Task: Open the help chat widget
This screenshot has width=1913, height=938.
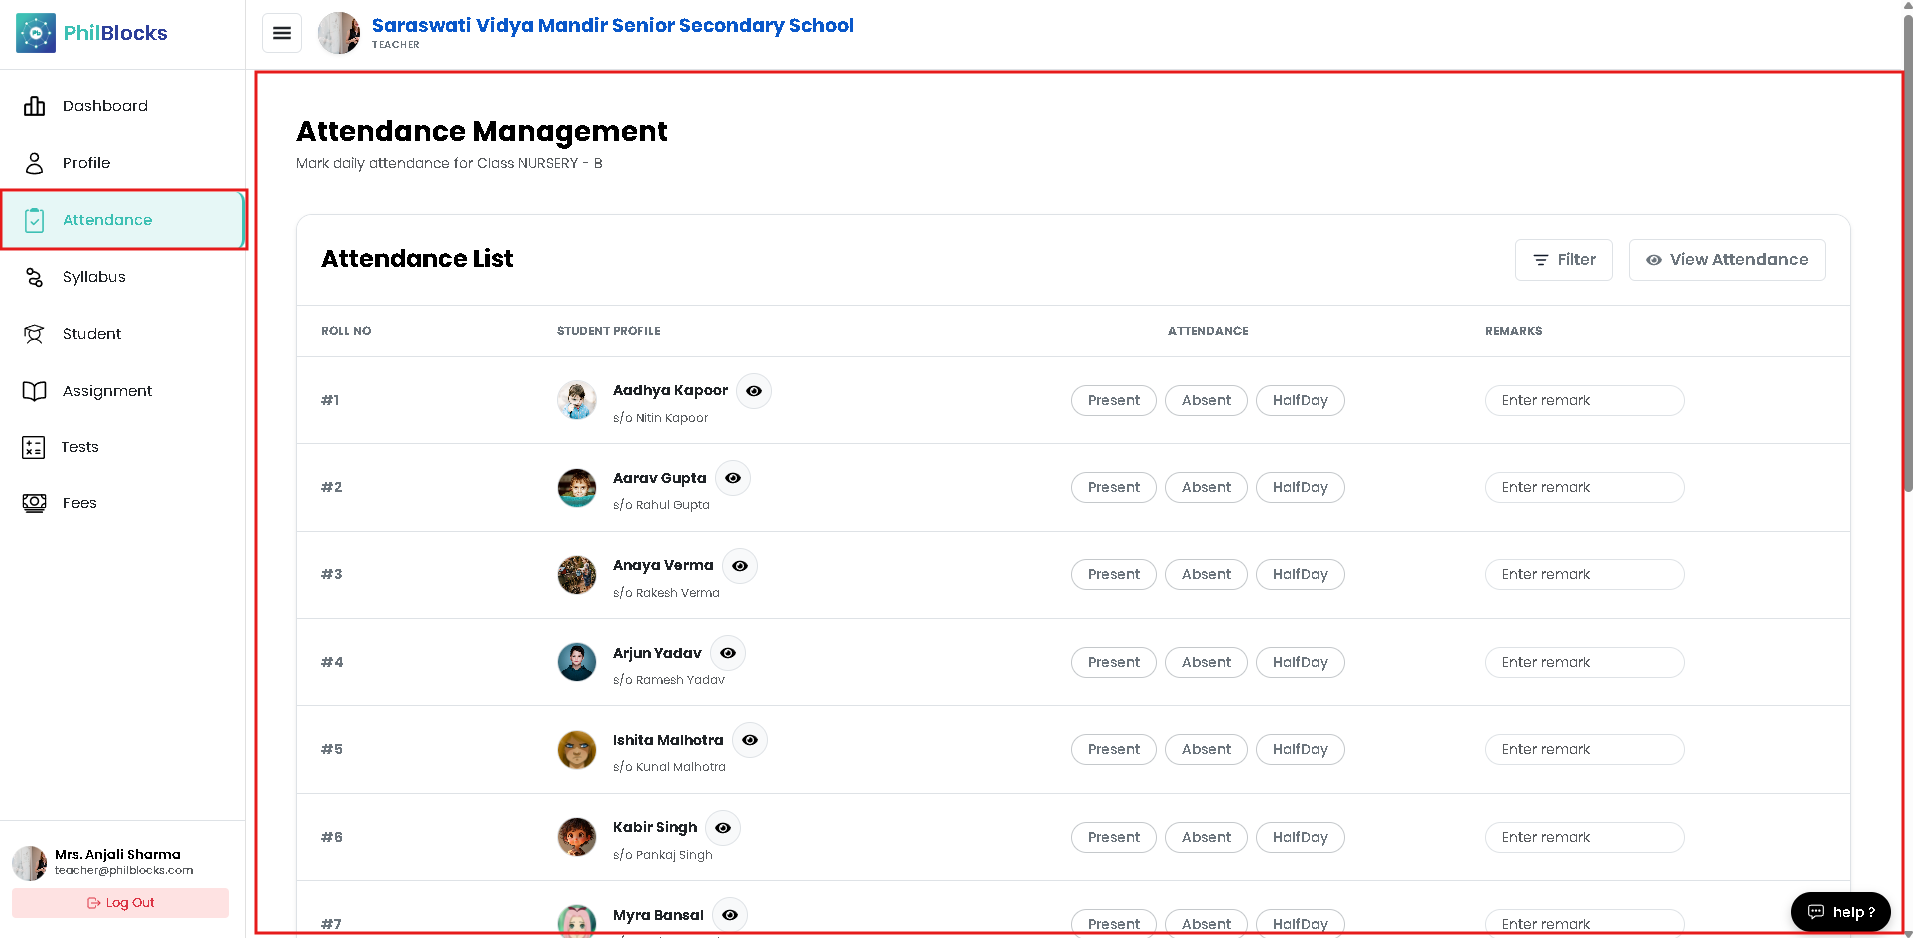Action: 1840,912
